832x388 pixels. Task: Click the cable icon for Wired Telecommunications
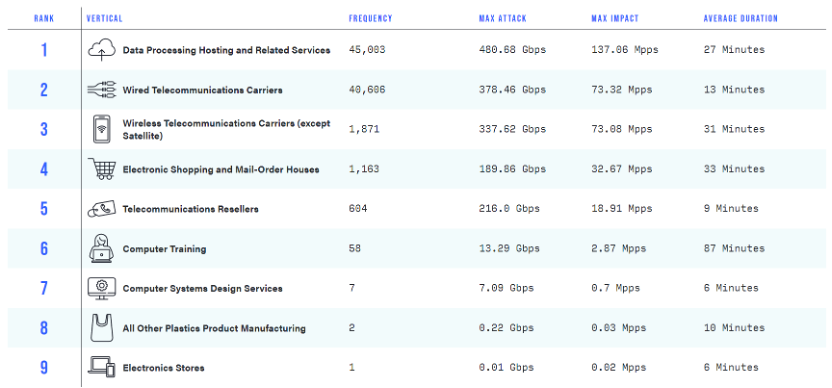(x=101, y=90)
